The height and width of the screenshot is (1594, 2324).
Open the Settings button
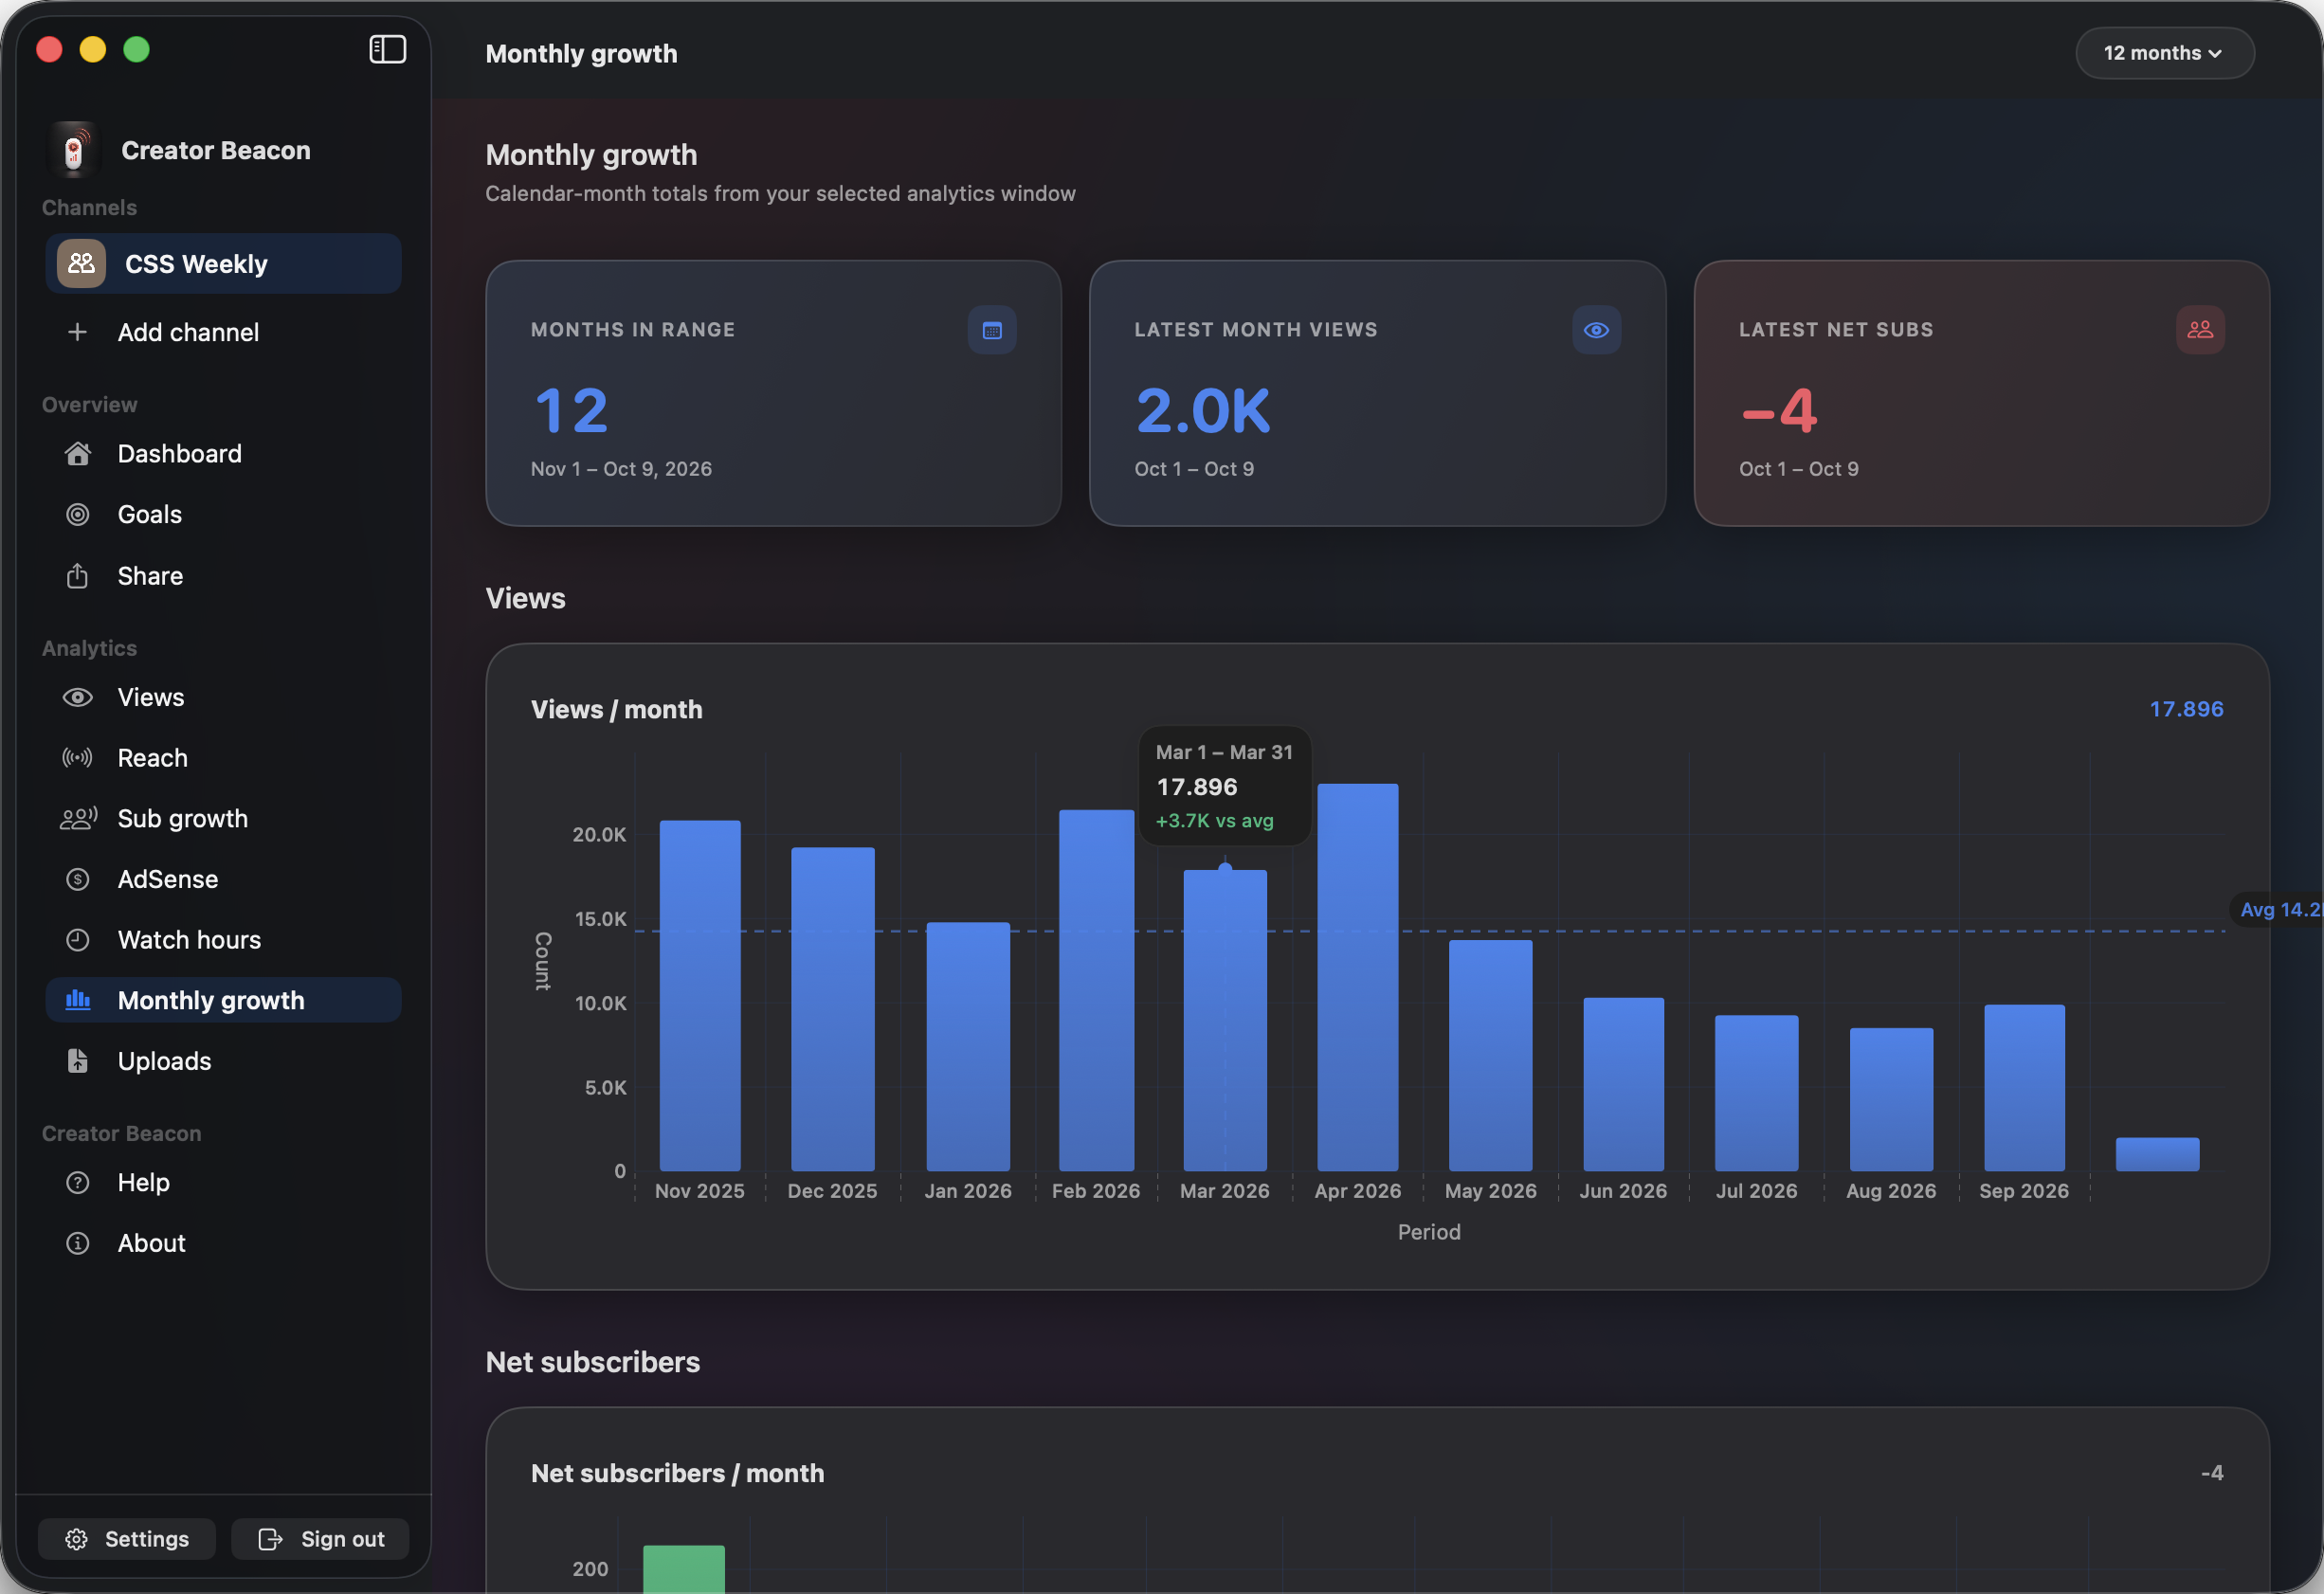coord(127,1538)
